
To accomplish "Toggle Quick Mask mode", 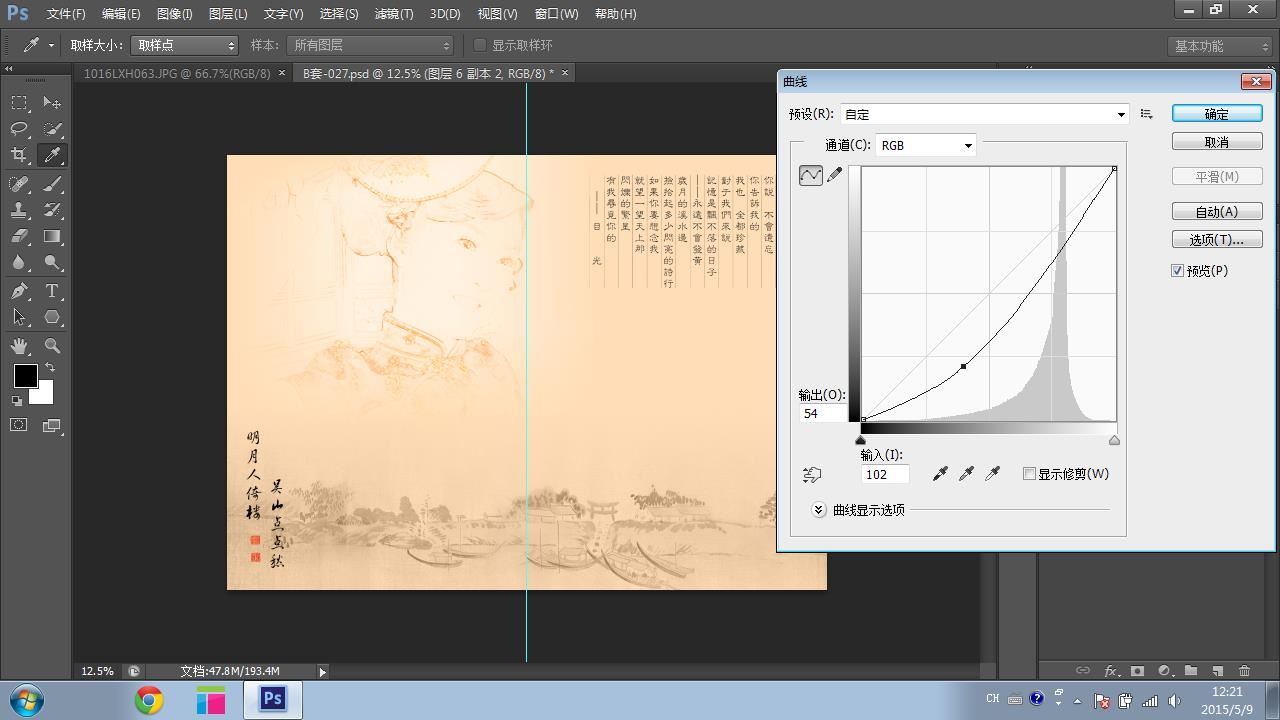I will pyautogui.click(x=19, y=425).
